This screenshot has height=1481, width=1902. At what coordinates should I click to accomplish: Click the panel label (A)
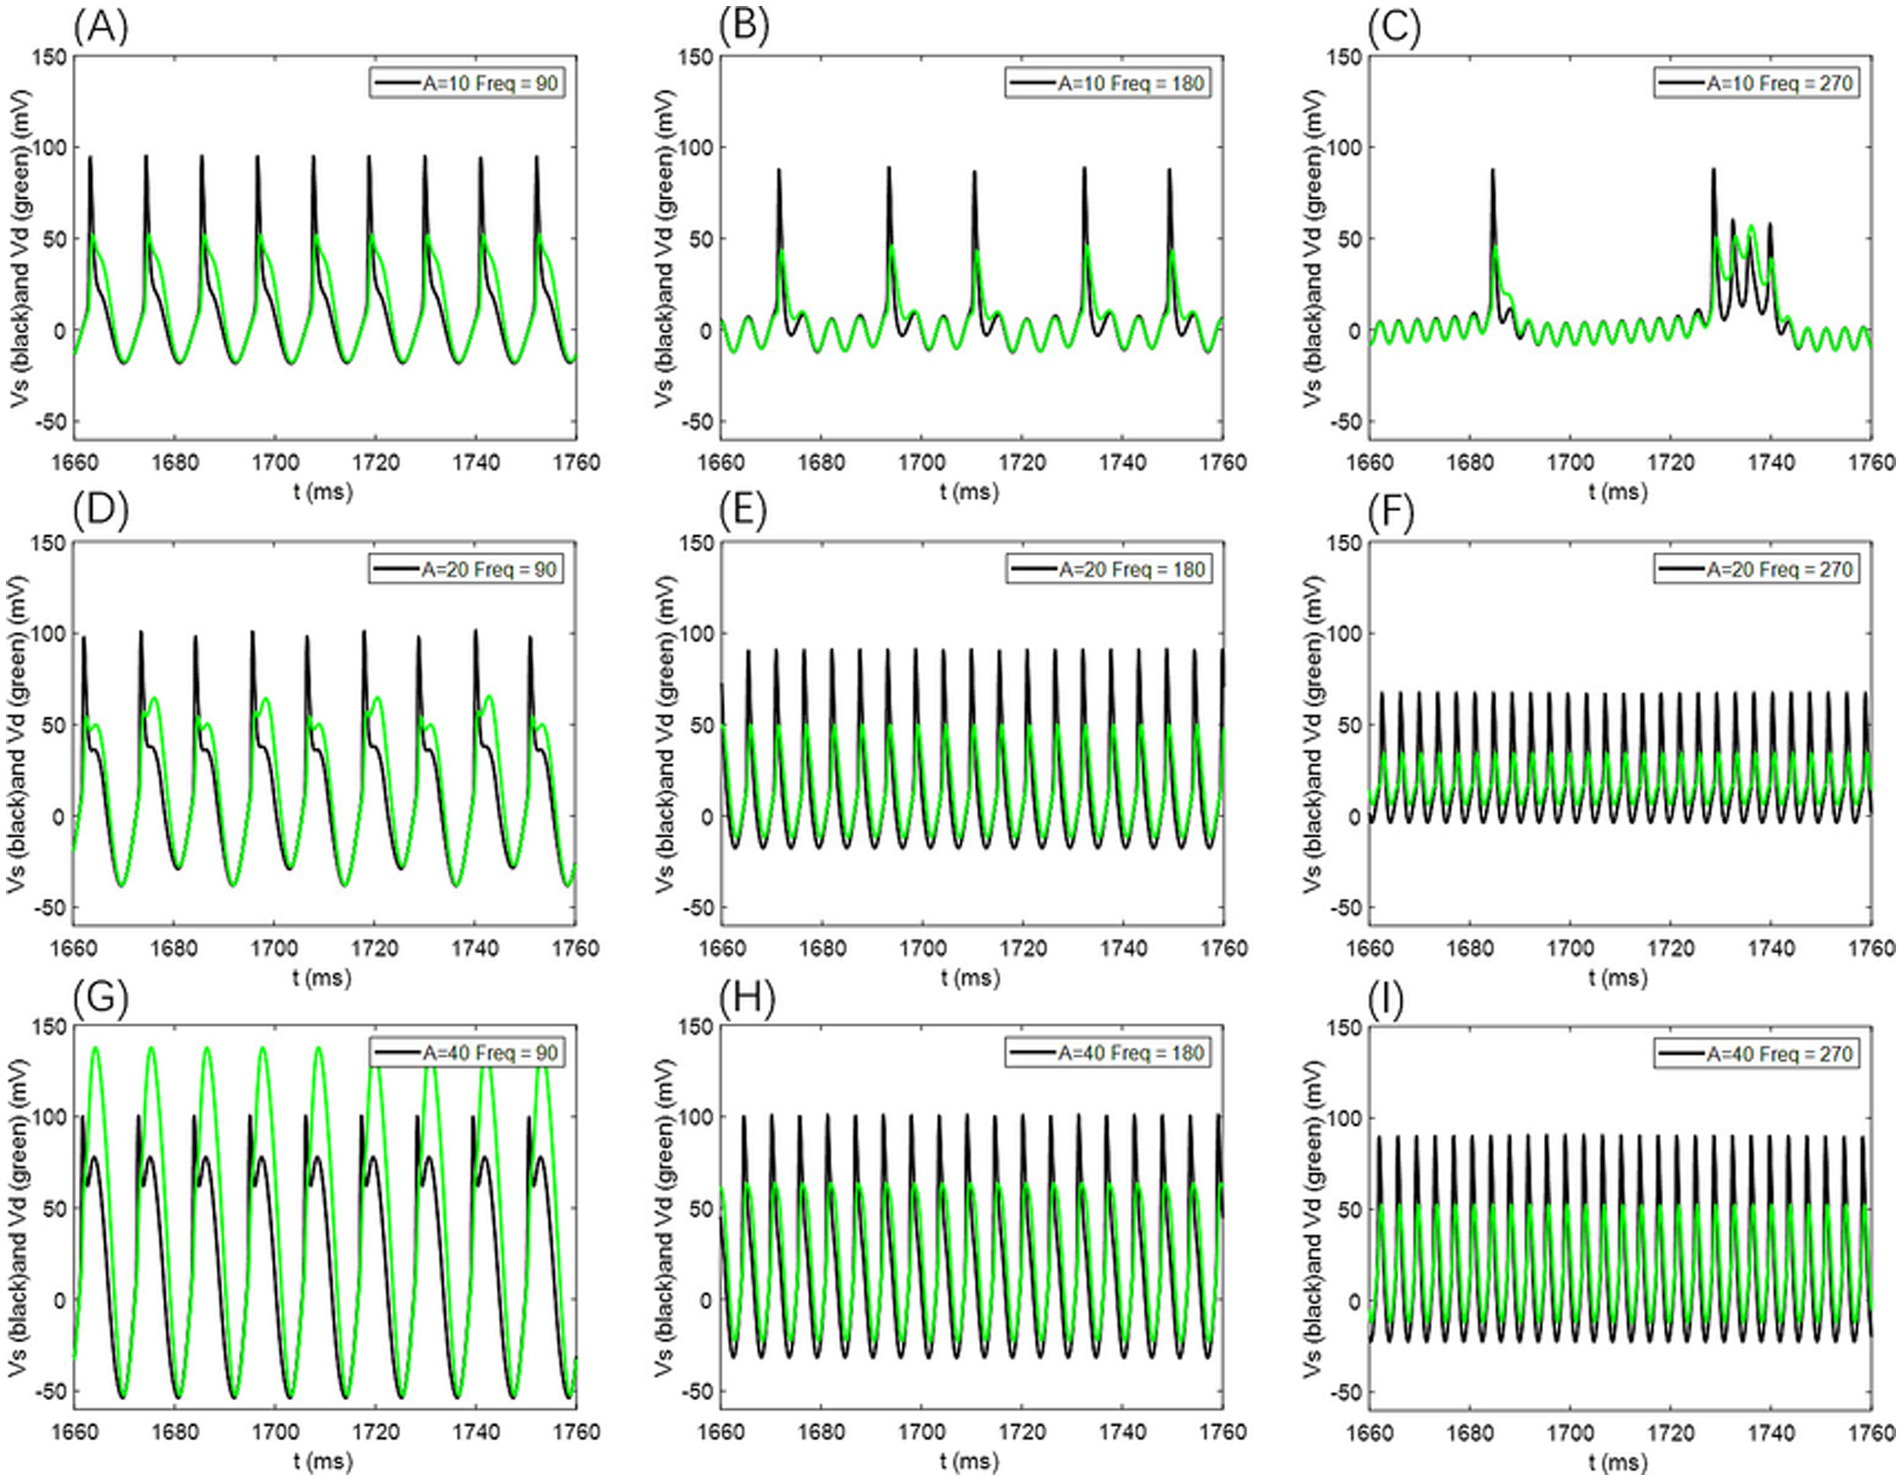[x=101, y=27]
